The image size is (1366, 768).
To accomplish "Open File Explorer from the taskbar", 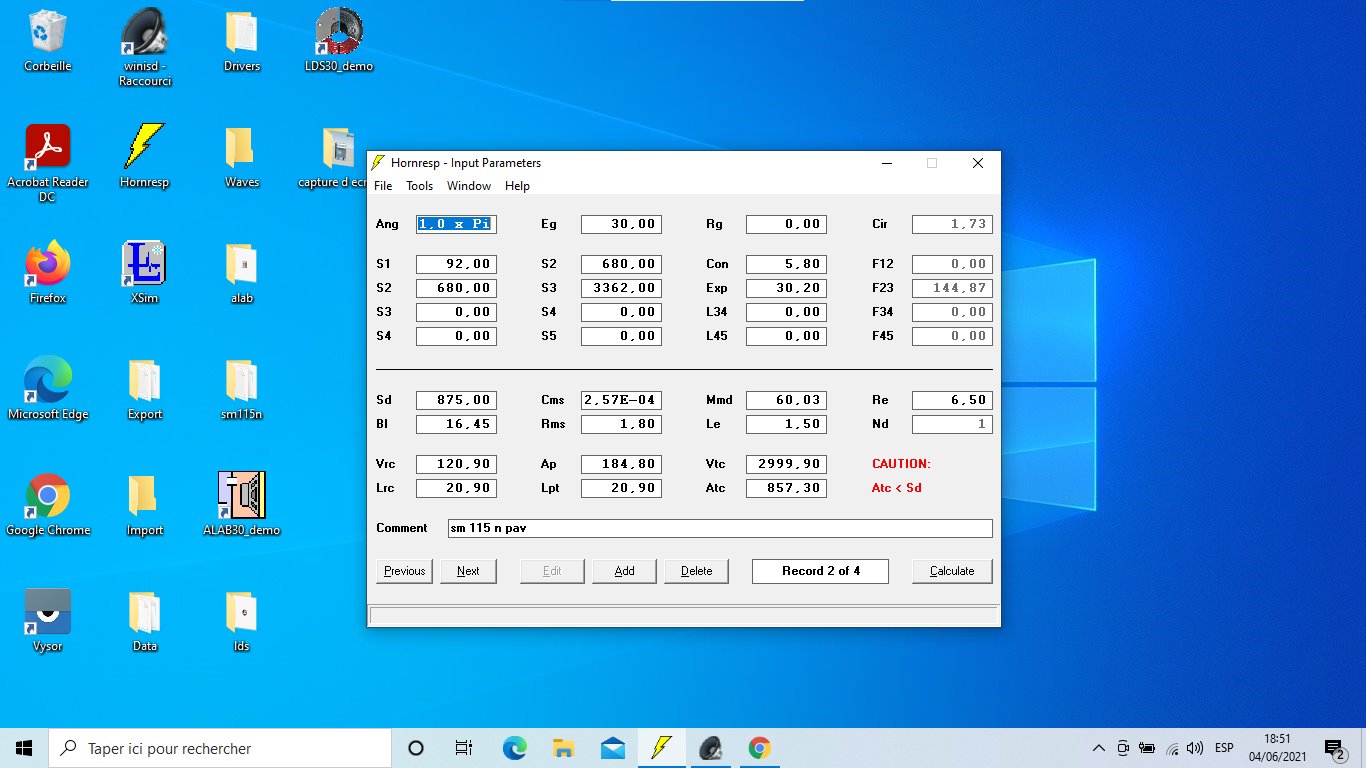I will pos(563,748).
